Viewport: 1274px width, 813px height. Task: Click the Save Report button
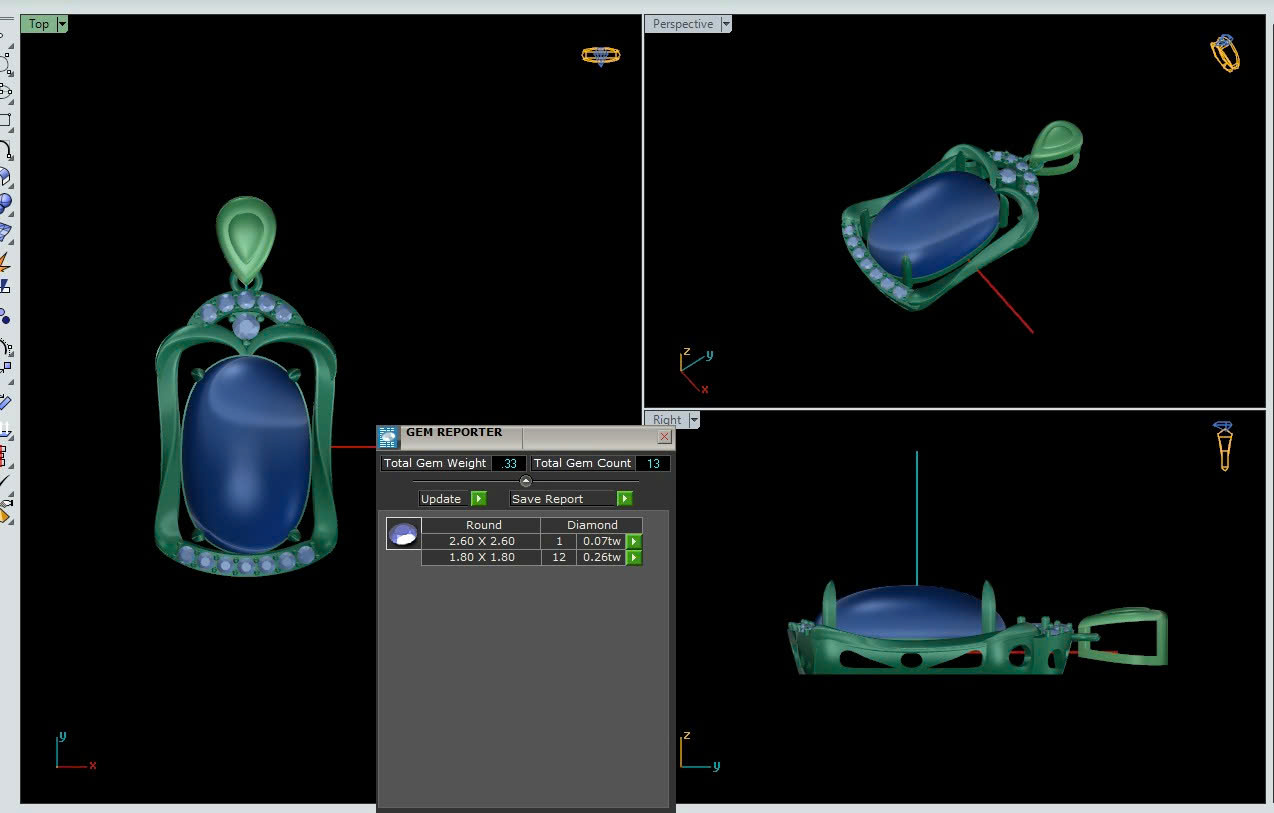click(560, 499)
